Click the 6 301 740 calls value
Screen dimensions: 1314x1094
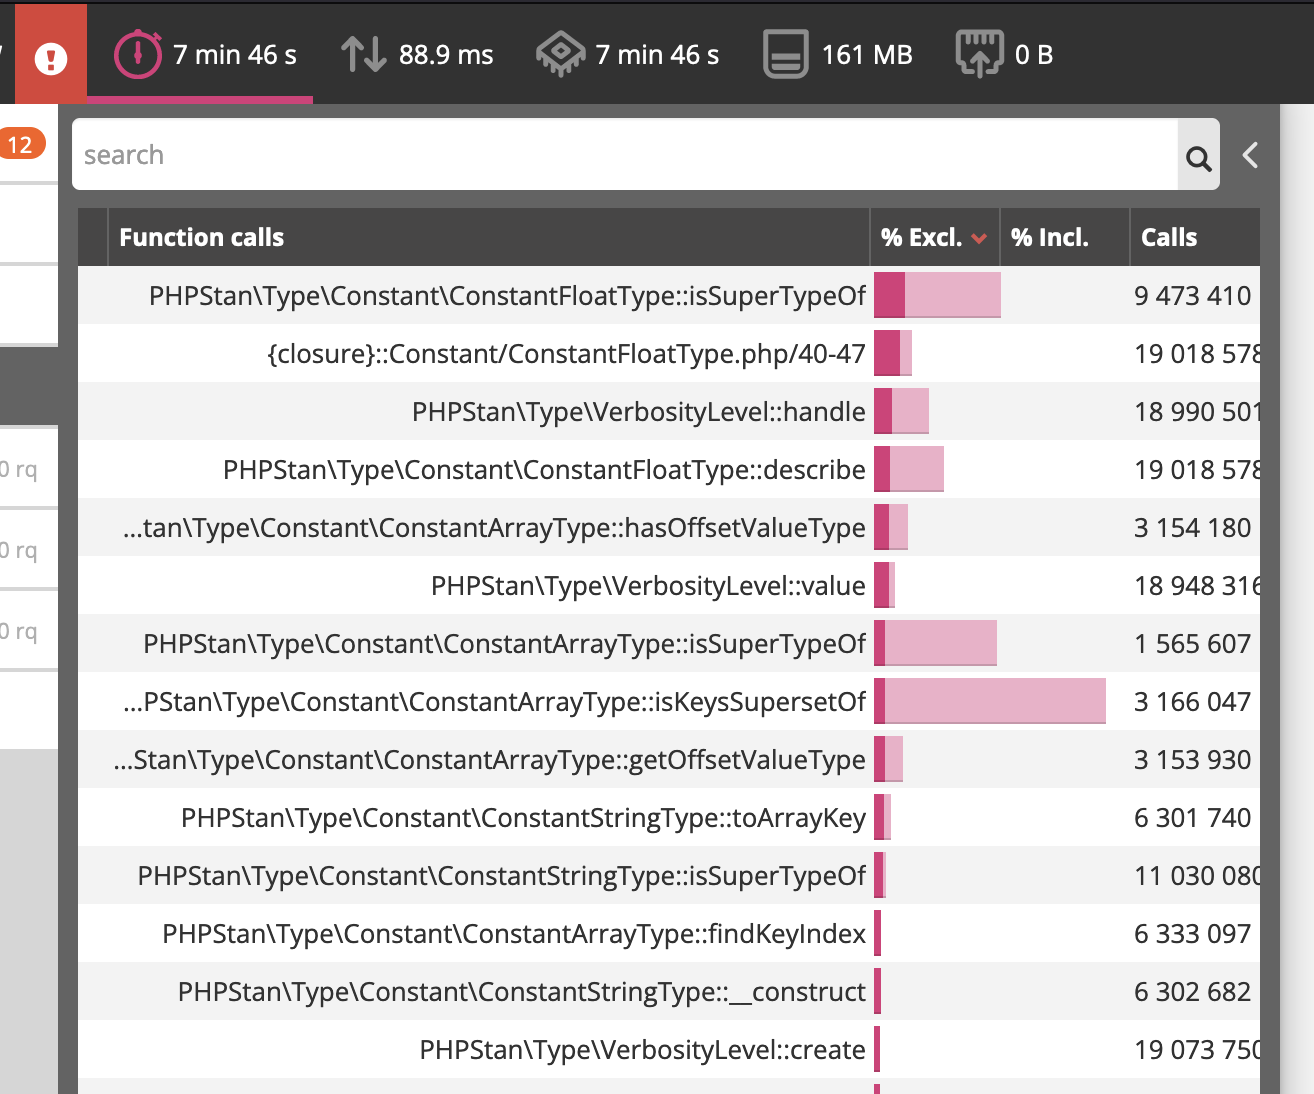coord(1192,818)
